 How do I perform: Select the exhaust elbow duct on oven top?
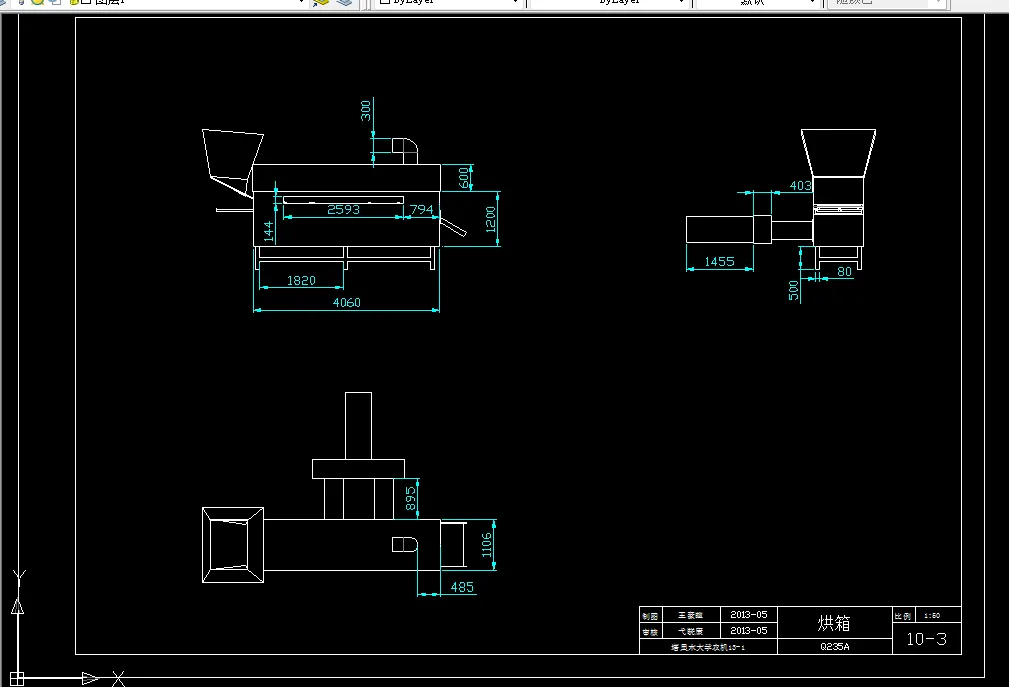(x=405, y=151)
